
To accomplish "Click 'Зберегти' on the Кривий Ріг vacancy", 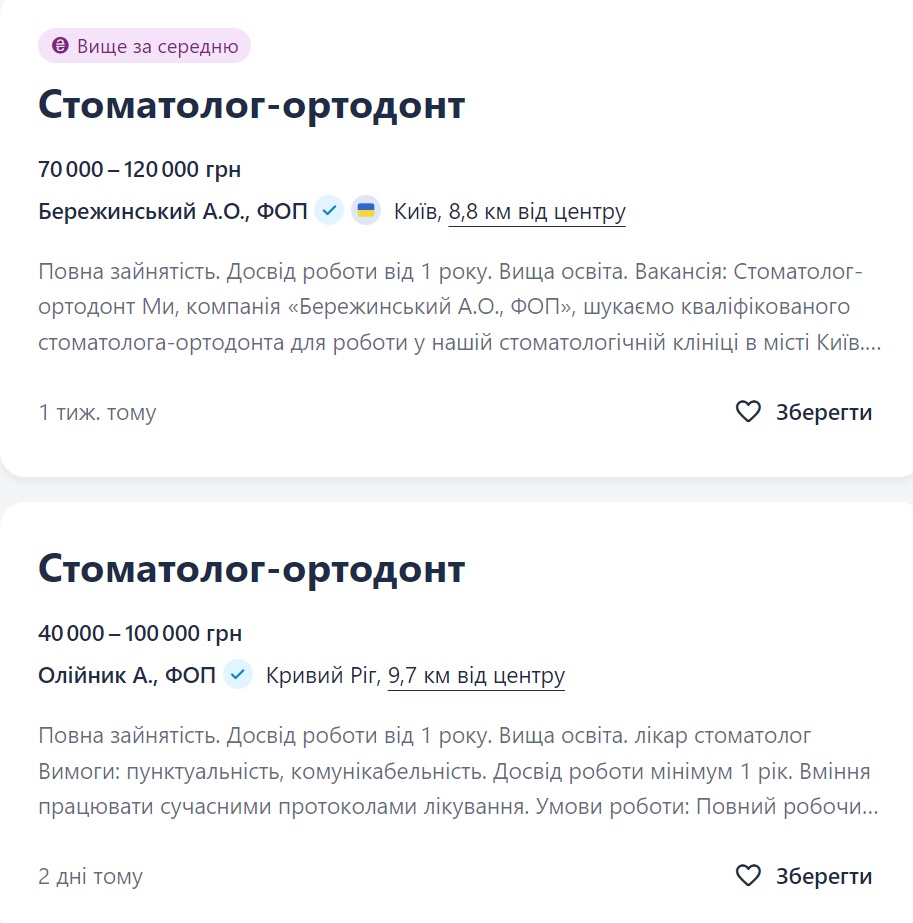I will point(824,875).
